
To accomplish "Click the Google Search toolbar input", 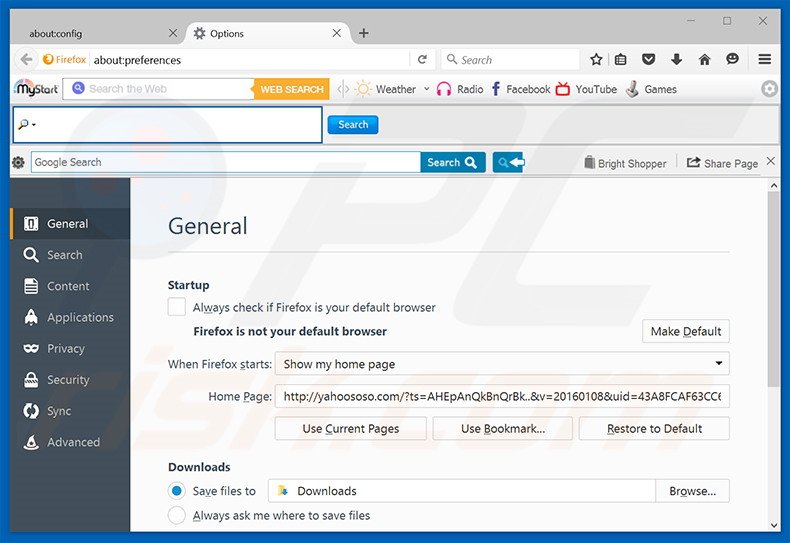I will [226, 162].
